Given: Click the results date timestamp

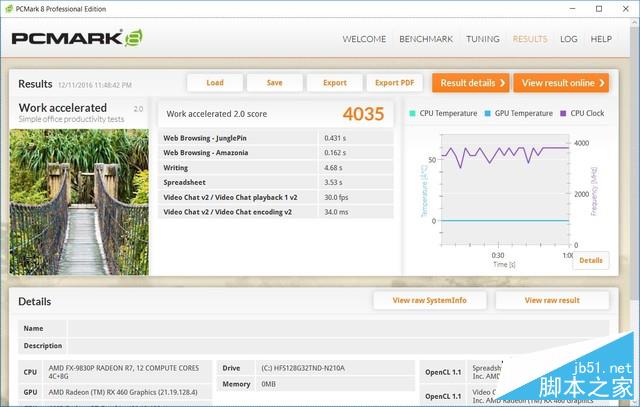Looking at the screenshot, I should coord(95,85).
